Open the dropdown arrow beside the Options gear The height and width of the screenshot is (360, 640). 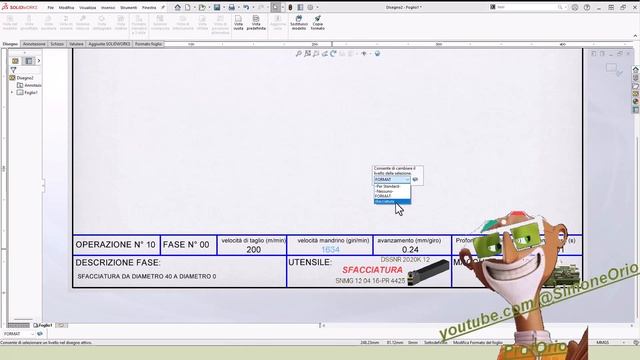[317, 7]
